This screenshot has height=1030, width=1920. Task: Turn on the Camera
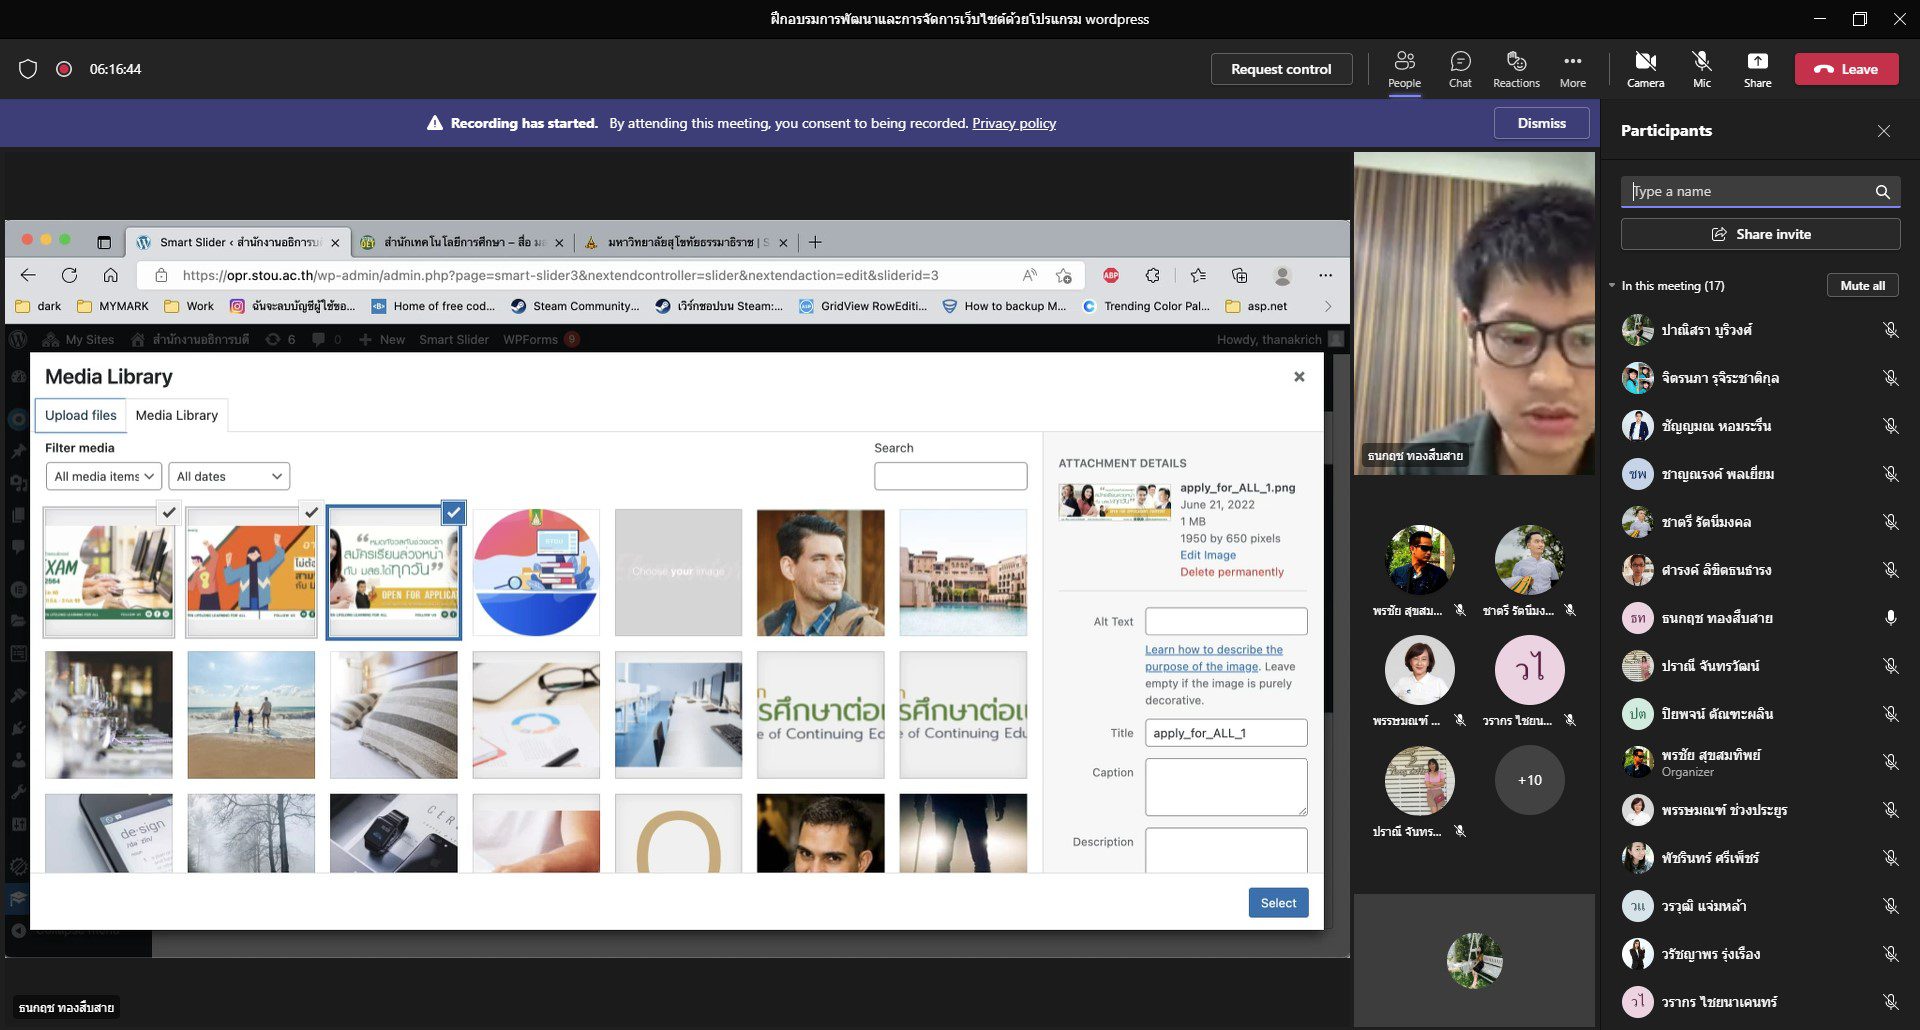1645,68
